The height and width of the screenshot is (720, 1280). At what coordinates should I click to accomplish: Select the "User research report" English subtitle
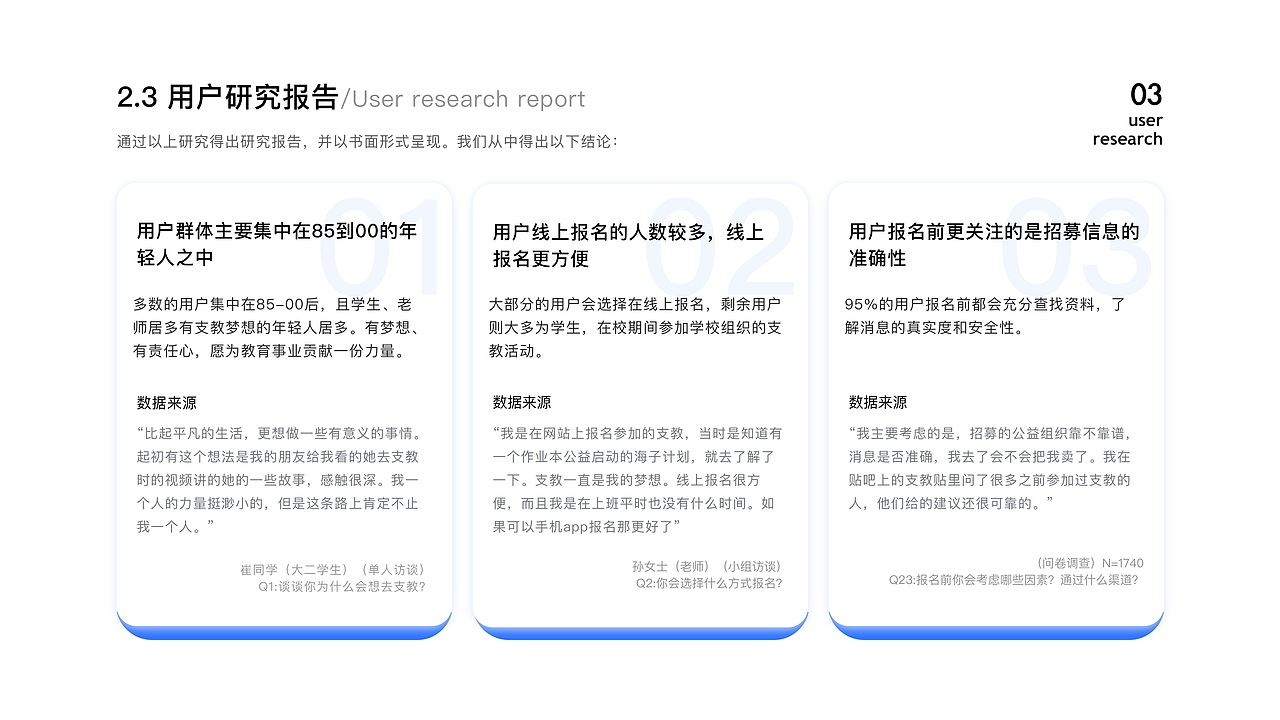click(x=465, y=99)
